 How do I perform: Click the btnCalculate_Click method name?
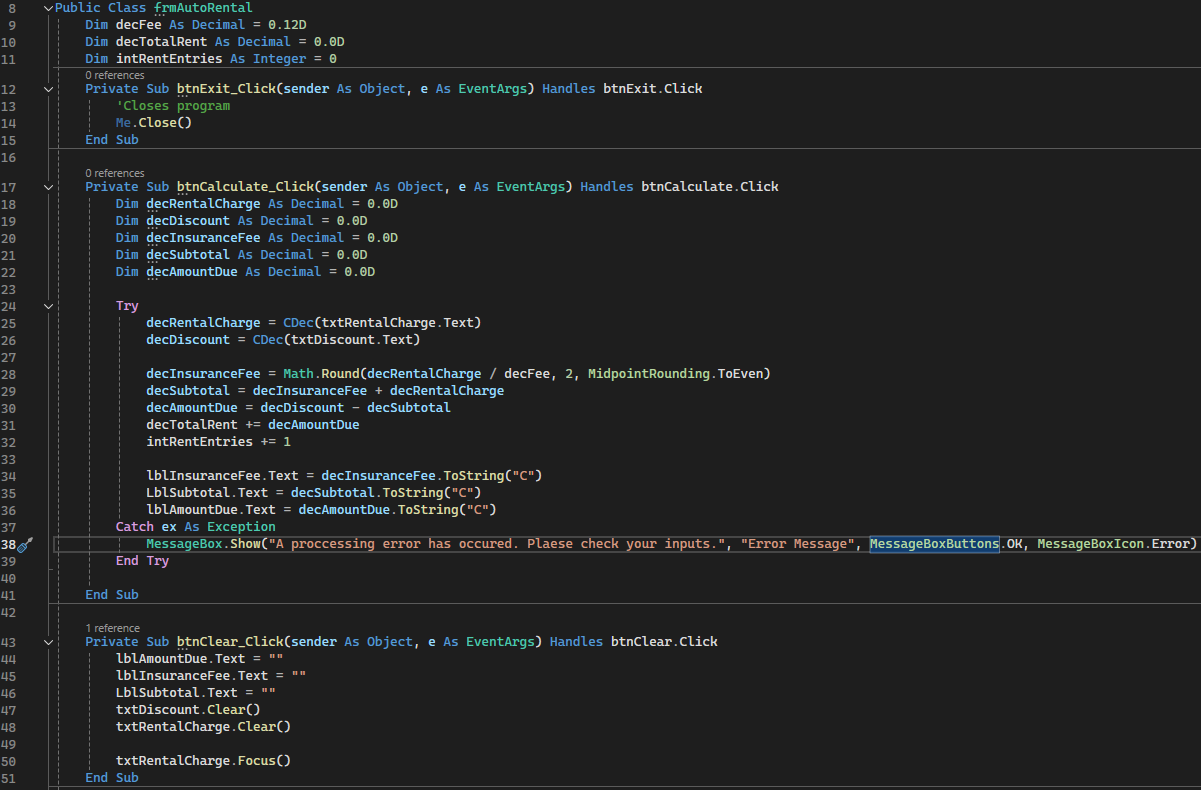coord(245,187)
